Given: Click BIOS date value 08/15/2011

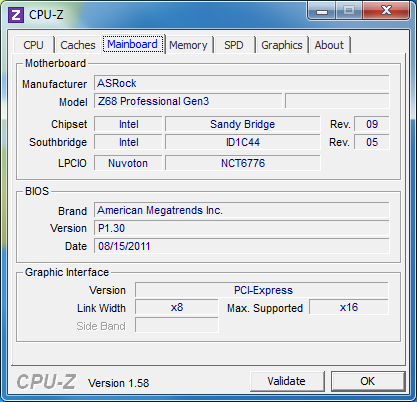Looking at the screenshot, I should [x=242, y=246].
